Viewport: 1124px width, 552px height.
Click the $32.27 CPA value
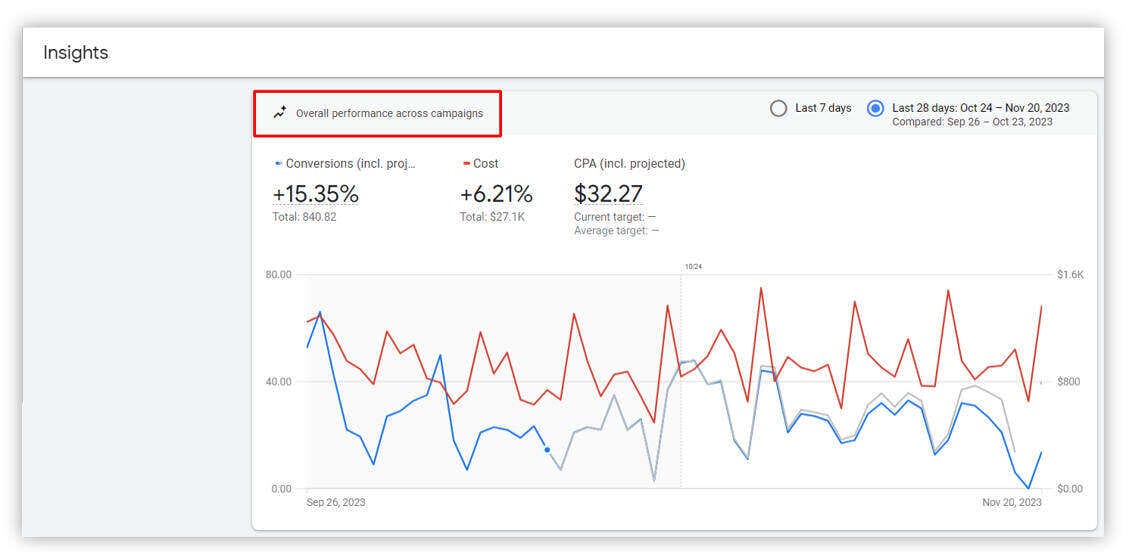608,194
